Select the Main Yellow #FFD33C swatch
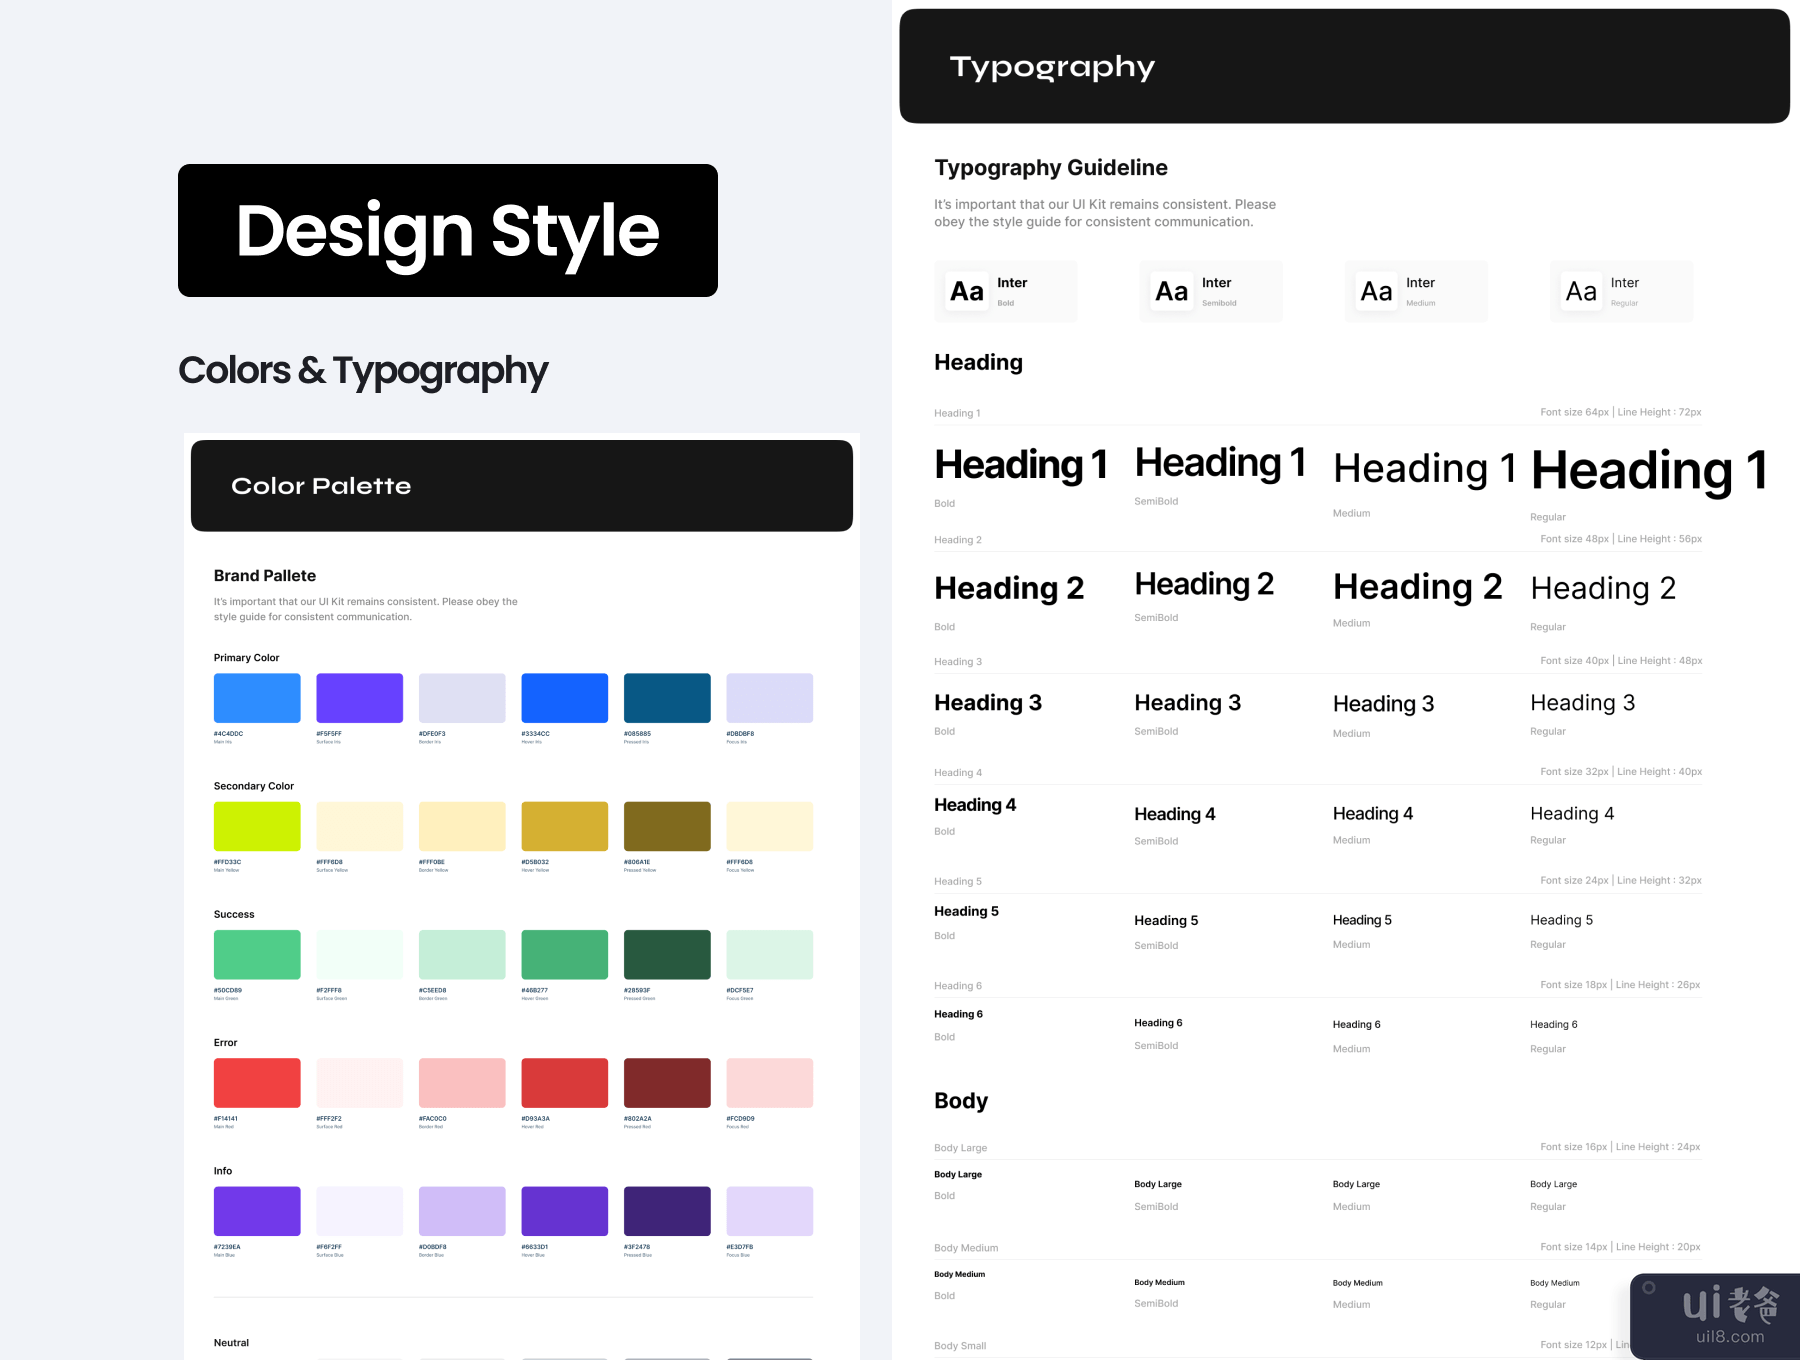 [257, 826]
